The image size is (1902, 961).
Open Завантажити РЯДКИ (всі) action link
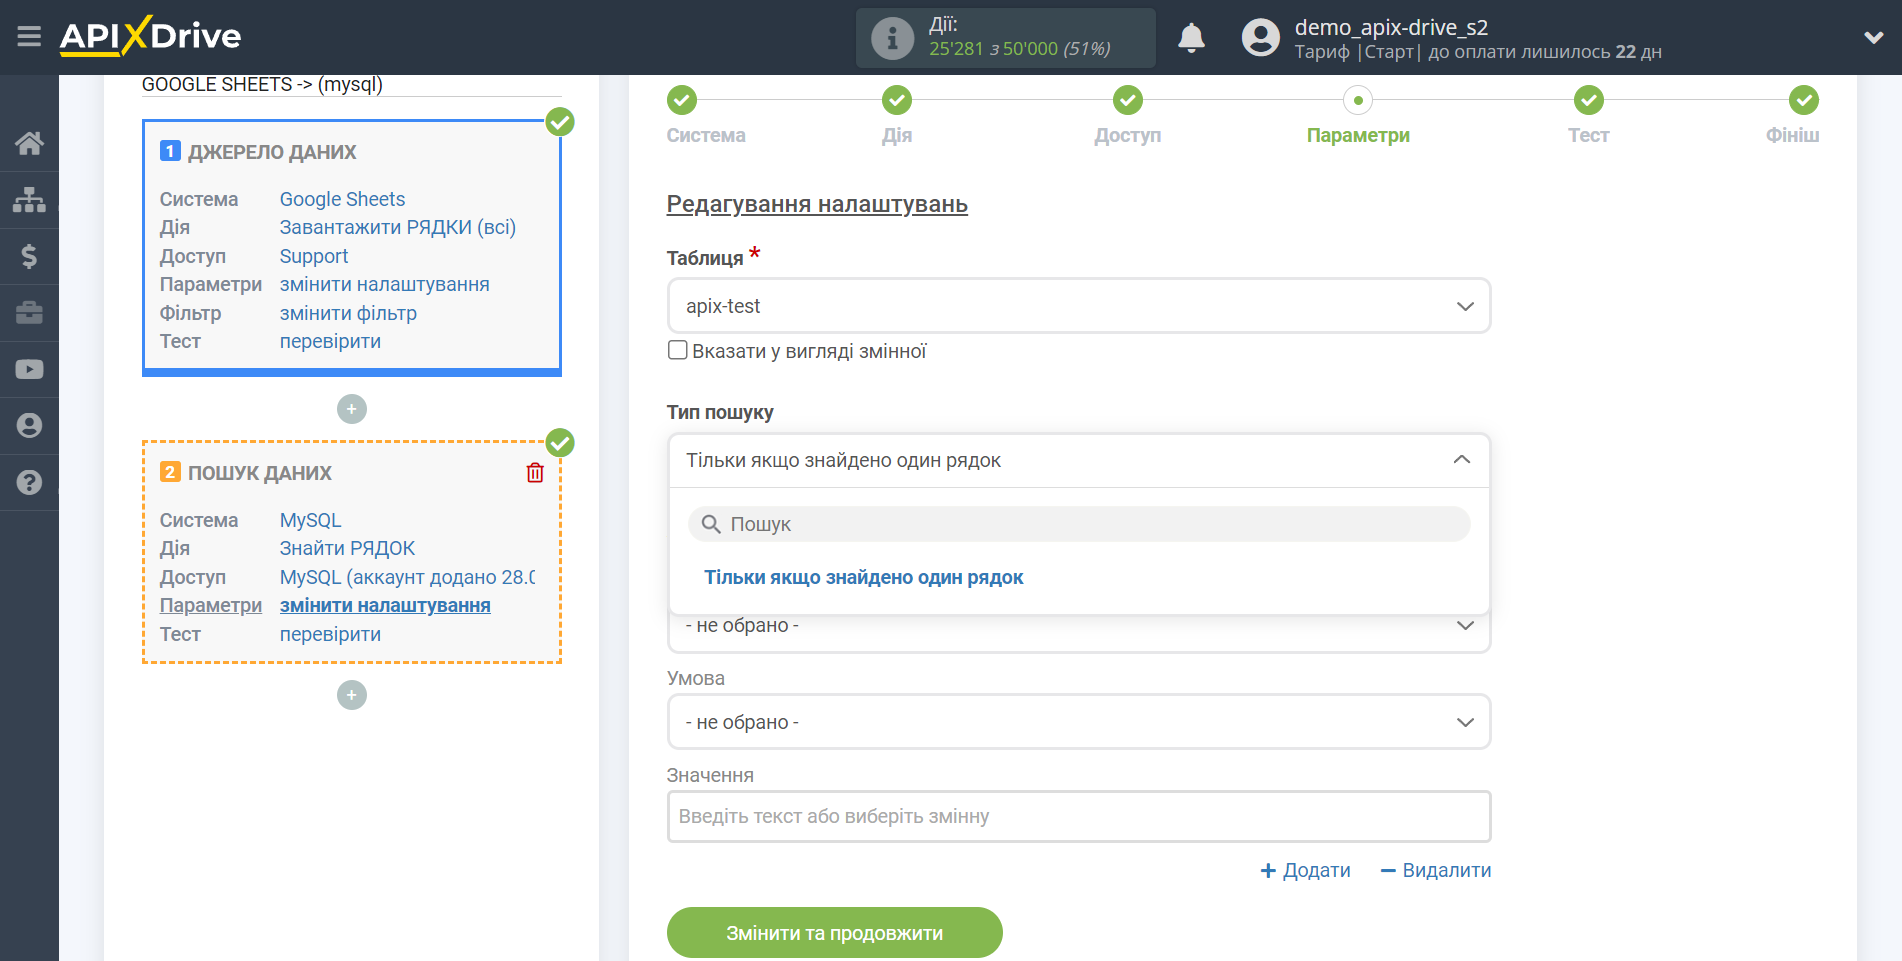click(x=398, y=227)
